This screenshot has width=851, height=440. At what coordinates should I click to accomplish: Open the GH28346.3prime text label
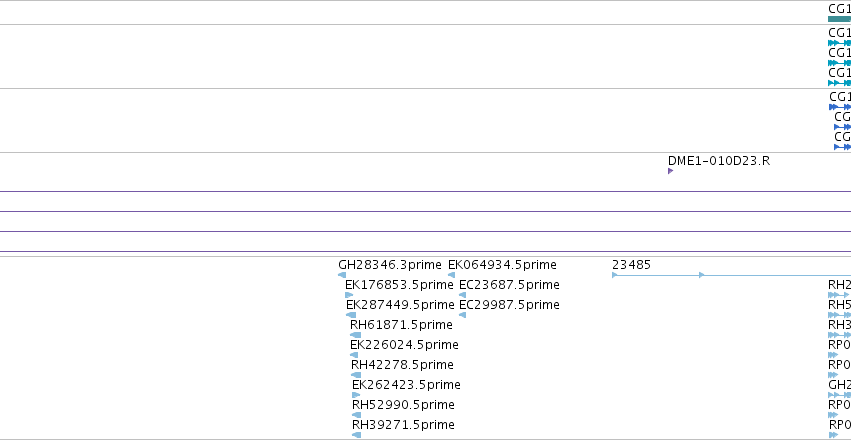point(390,265)
